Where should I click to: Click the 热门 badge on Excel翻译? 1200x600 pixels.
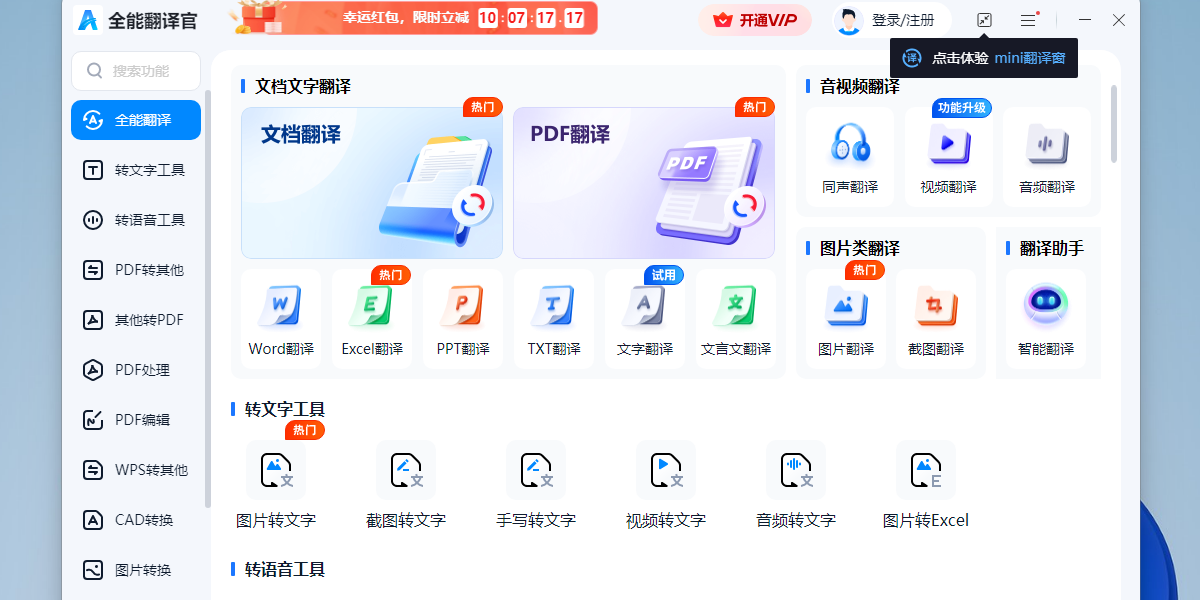[x=391, y=275]
